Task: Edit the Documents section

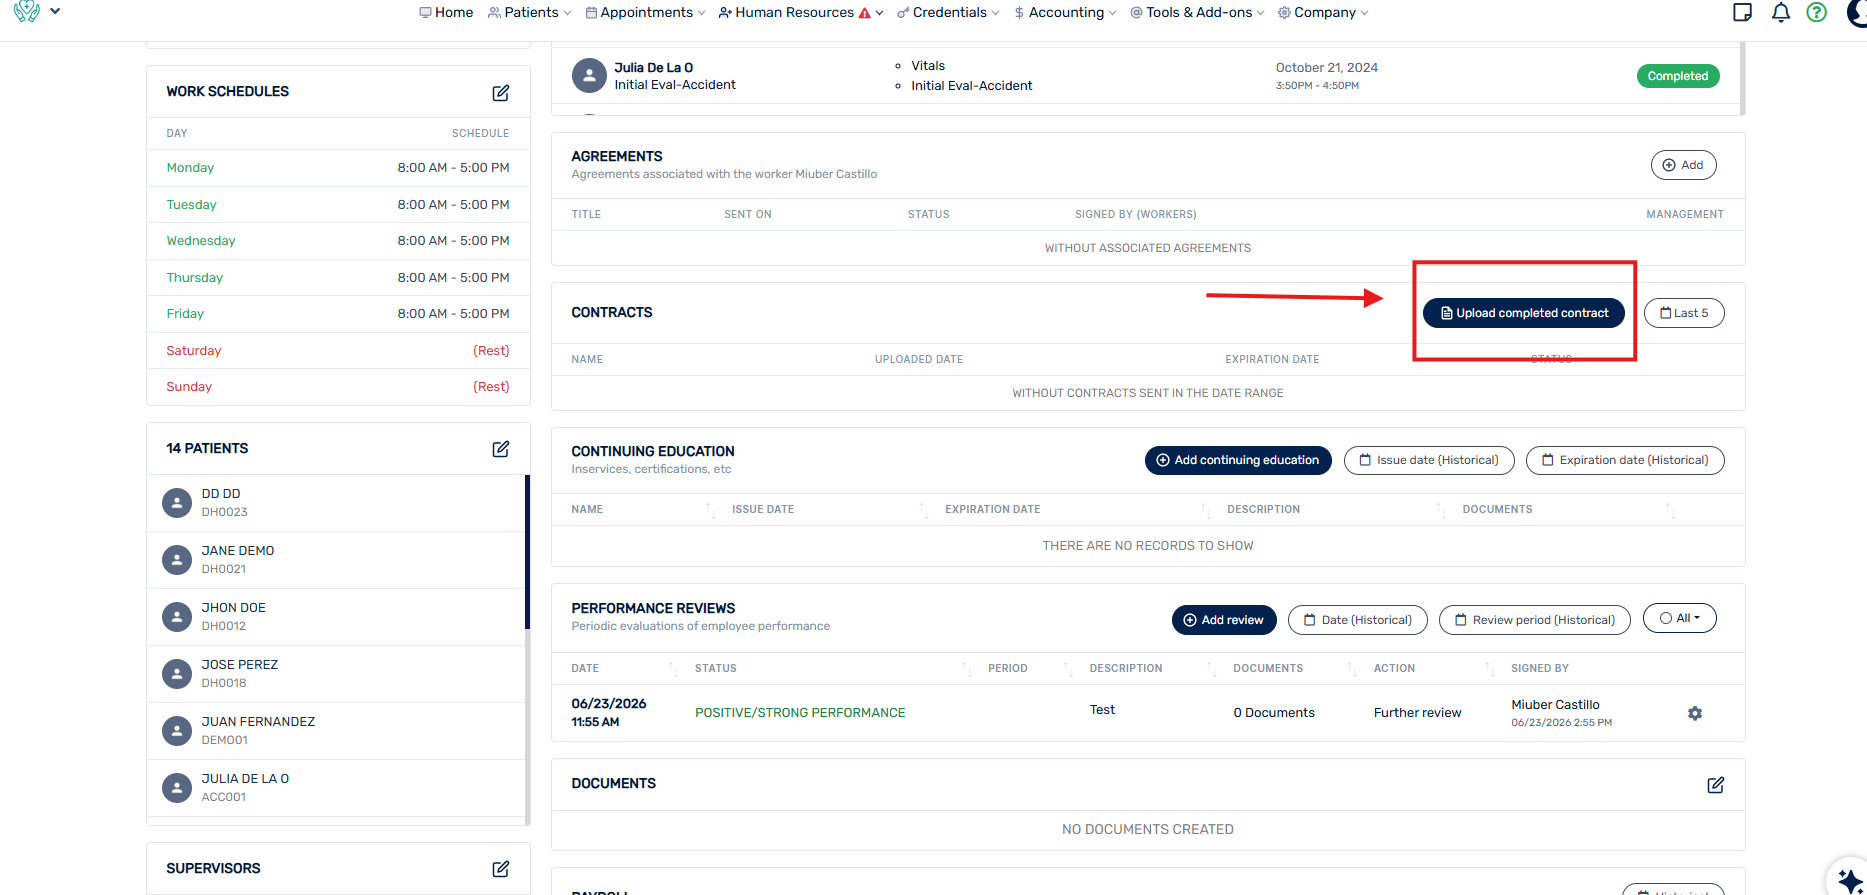Action: click(x=1715, y=785)
